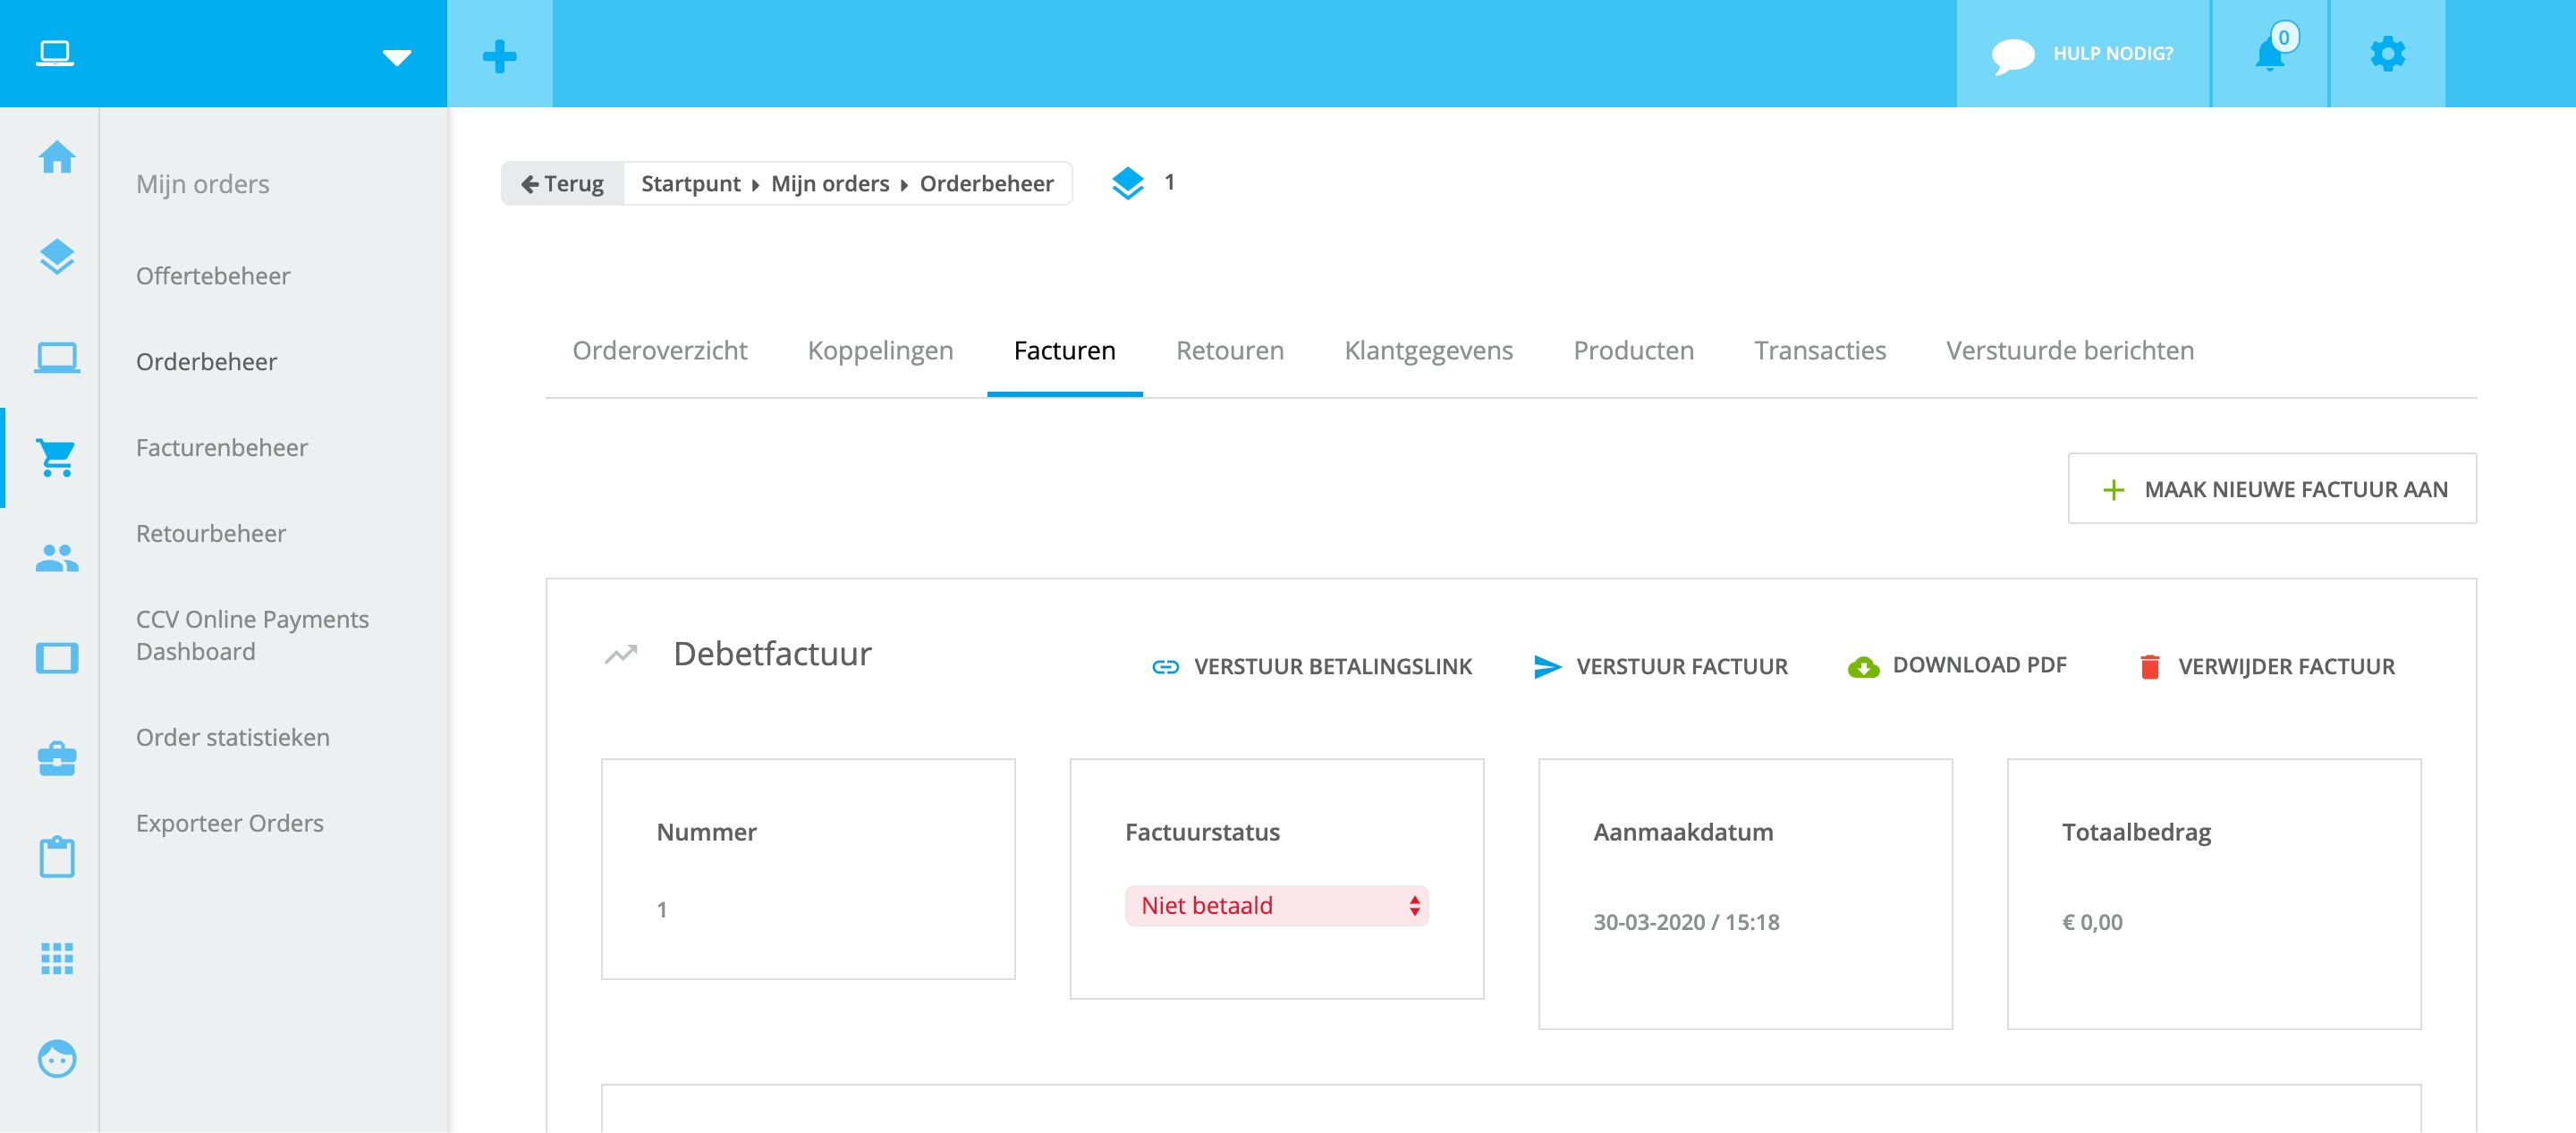Screen dimensions: 2576x1133
Task: Select Orderbeheer in side menu
Action: click(x=207, y=362)
